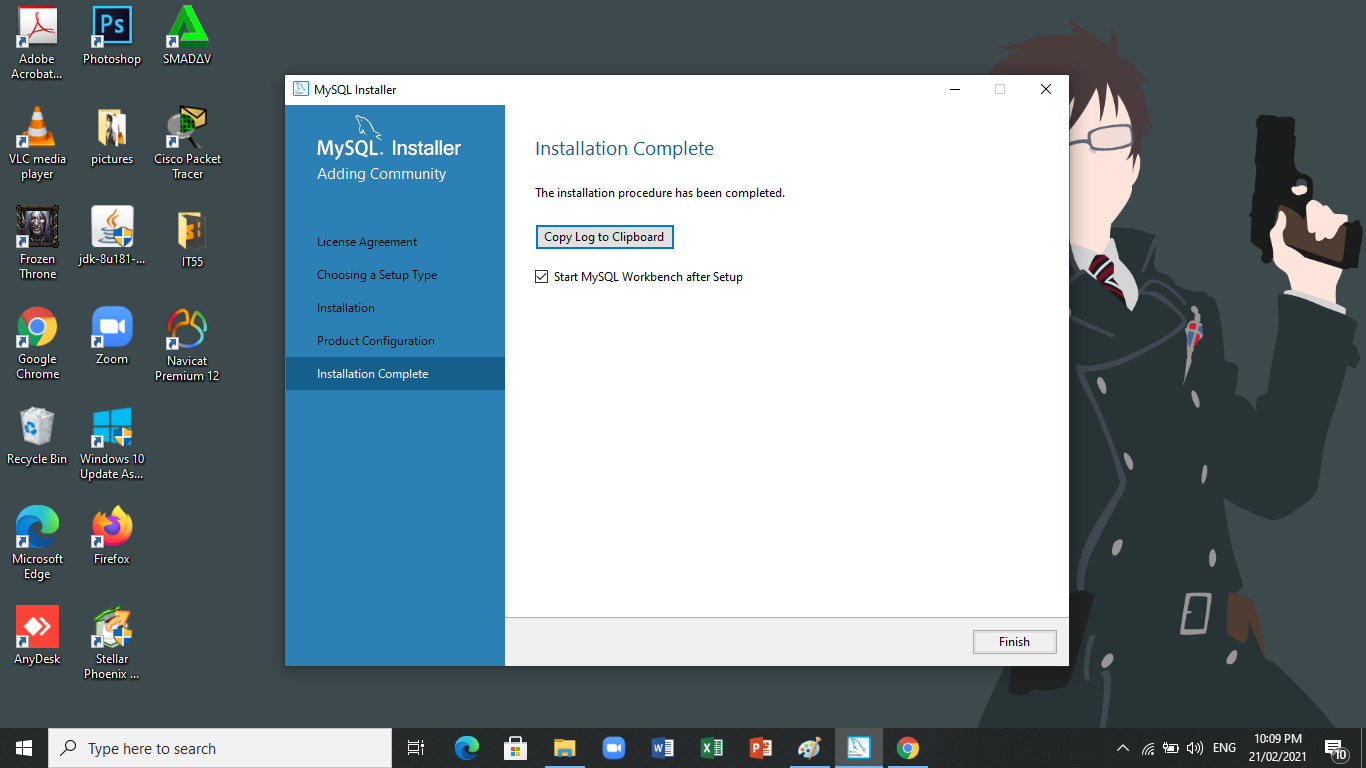Viewport: 1366px width, 768px height.
Task: Open Navicat Premium 12 desktop shortcut
Action: [187, 345]
